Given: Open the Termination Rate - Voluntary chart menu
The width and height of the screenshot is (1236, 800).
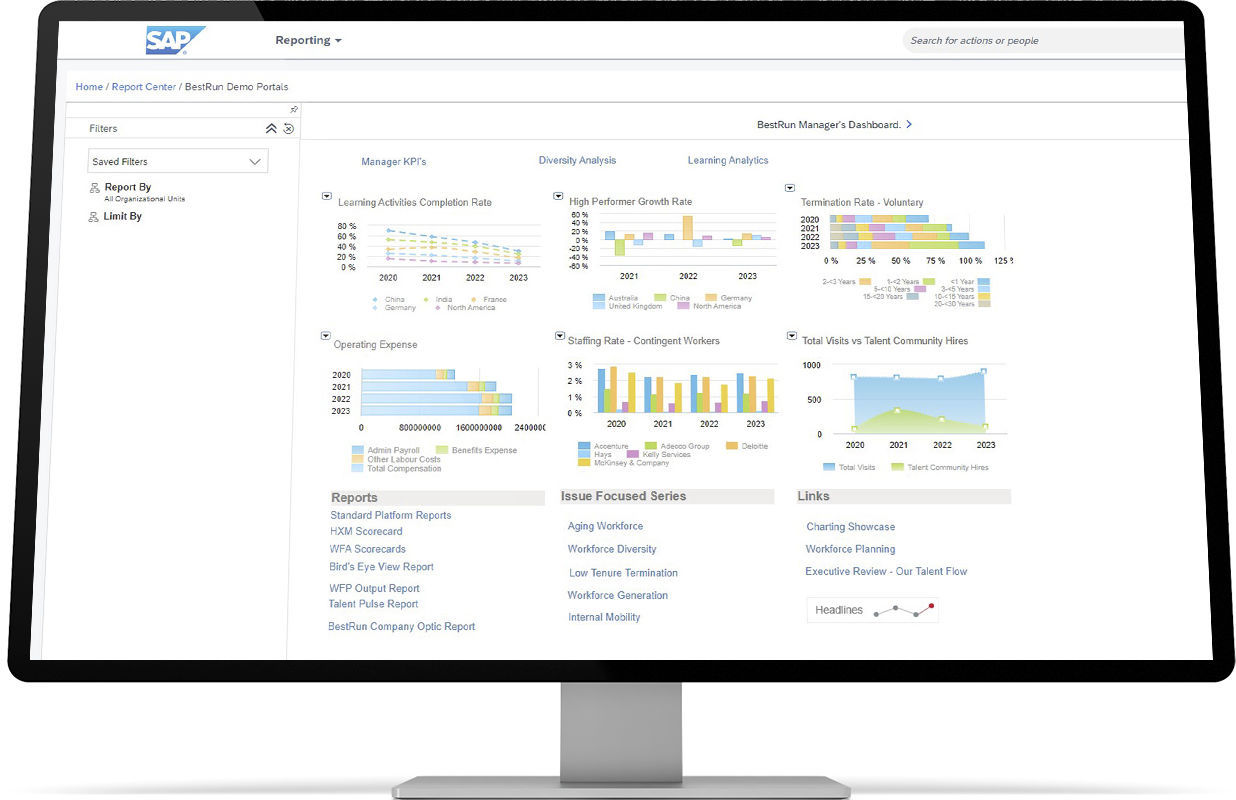Looking at the screenshot, I should click(790, 187).
